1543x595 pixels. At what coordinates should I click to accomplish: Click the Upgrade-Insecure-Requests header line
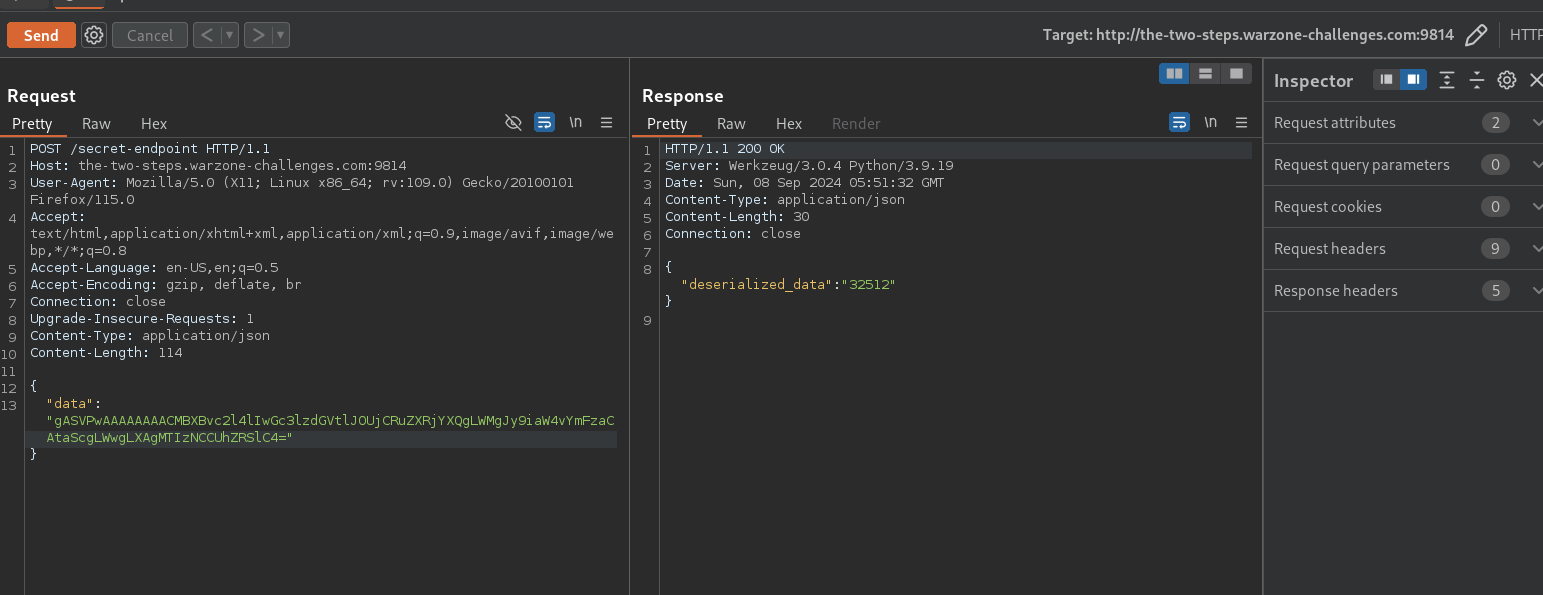tap(142, 319)
